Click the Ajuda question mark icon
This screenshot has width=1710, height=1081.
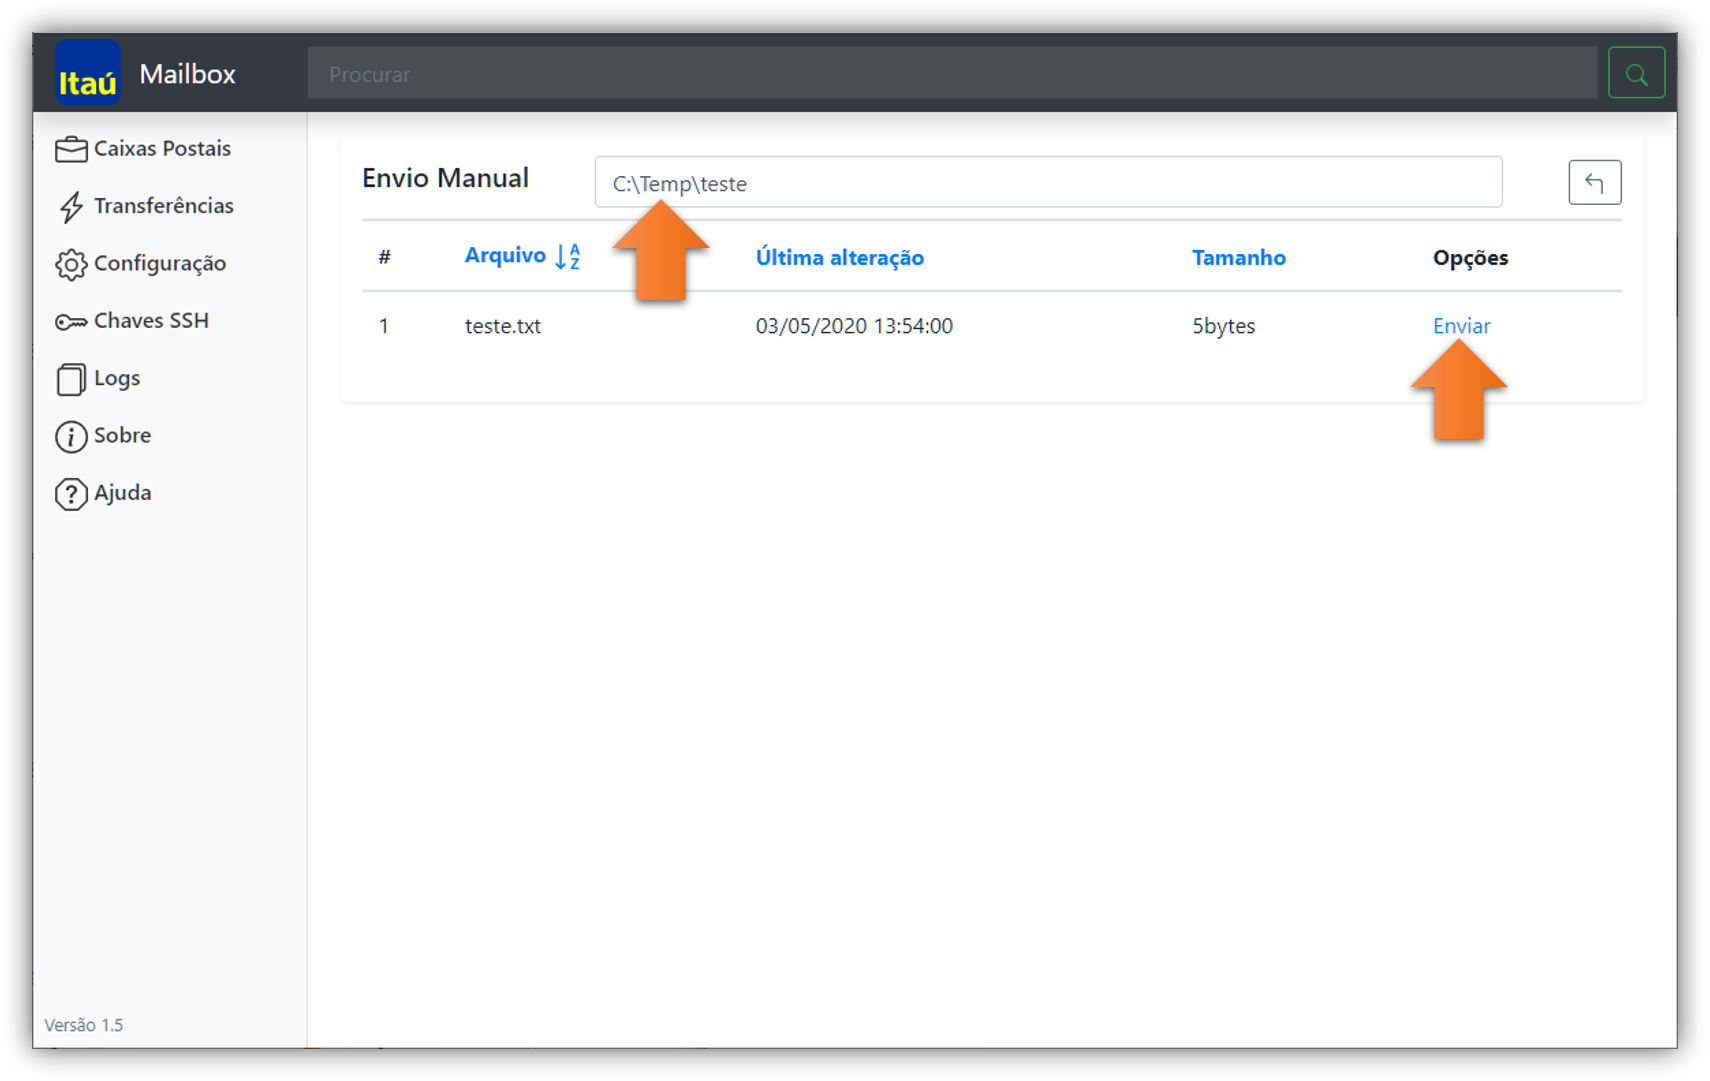[x=71, y=494]
